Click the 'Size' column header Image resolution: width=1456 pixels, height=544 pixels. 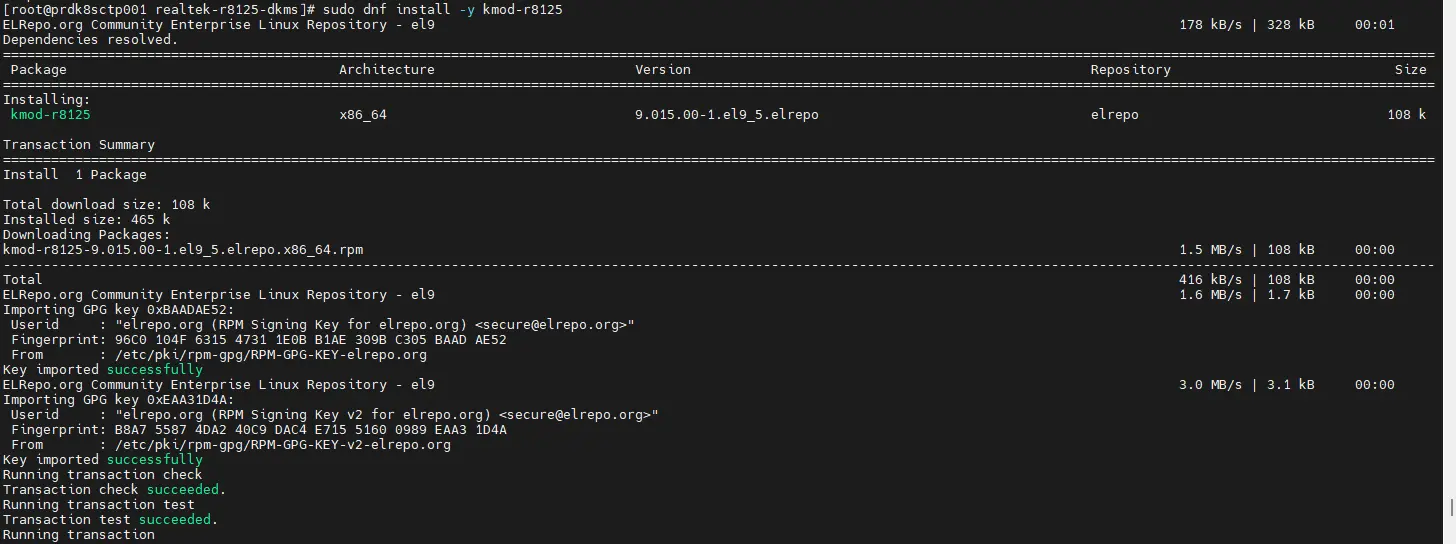[x=1410, y=70]
